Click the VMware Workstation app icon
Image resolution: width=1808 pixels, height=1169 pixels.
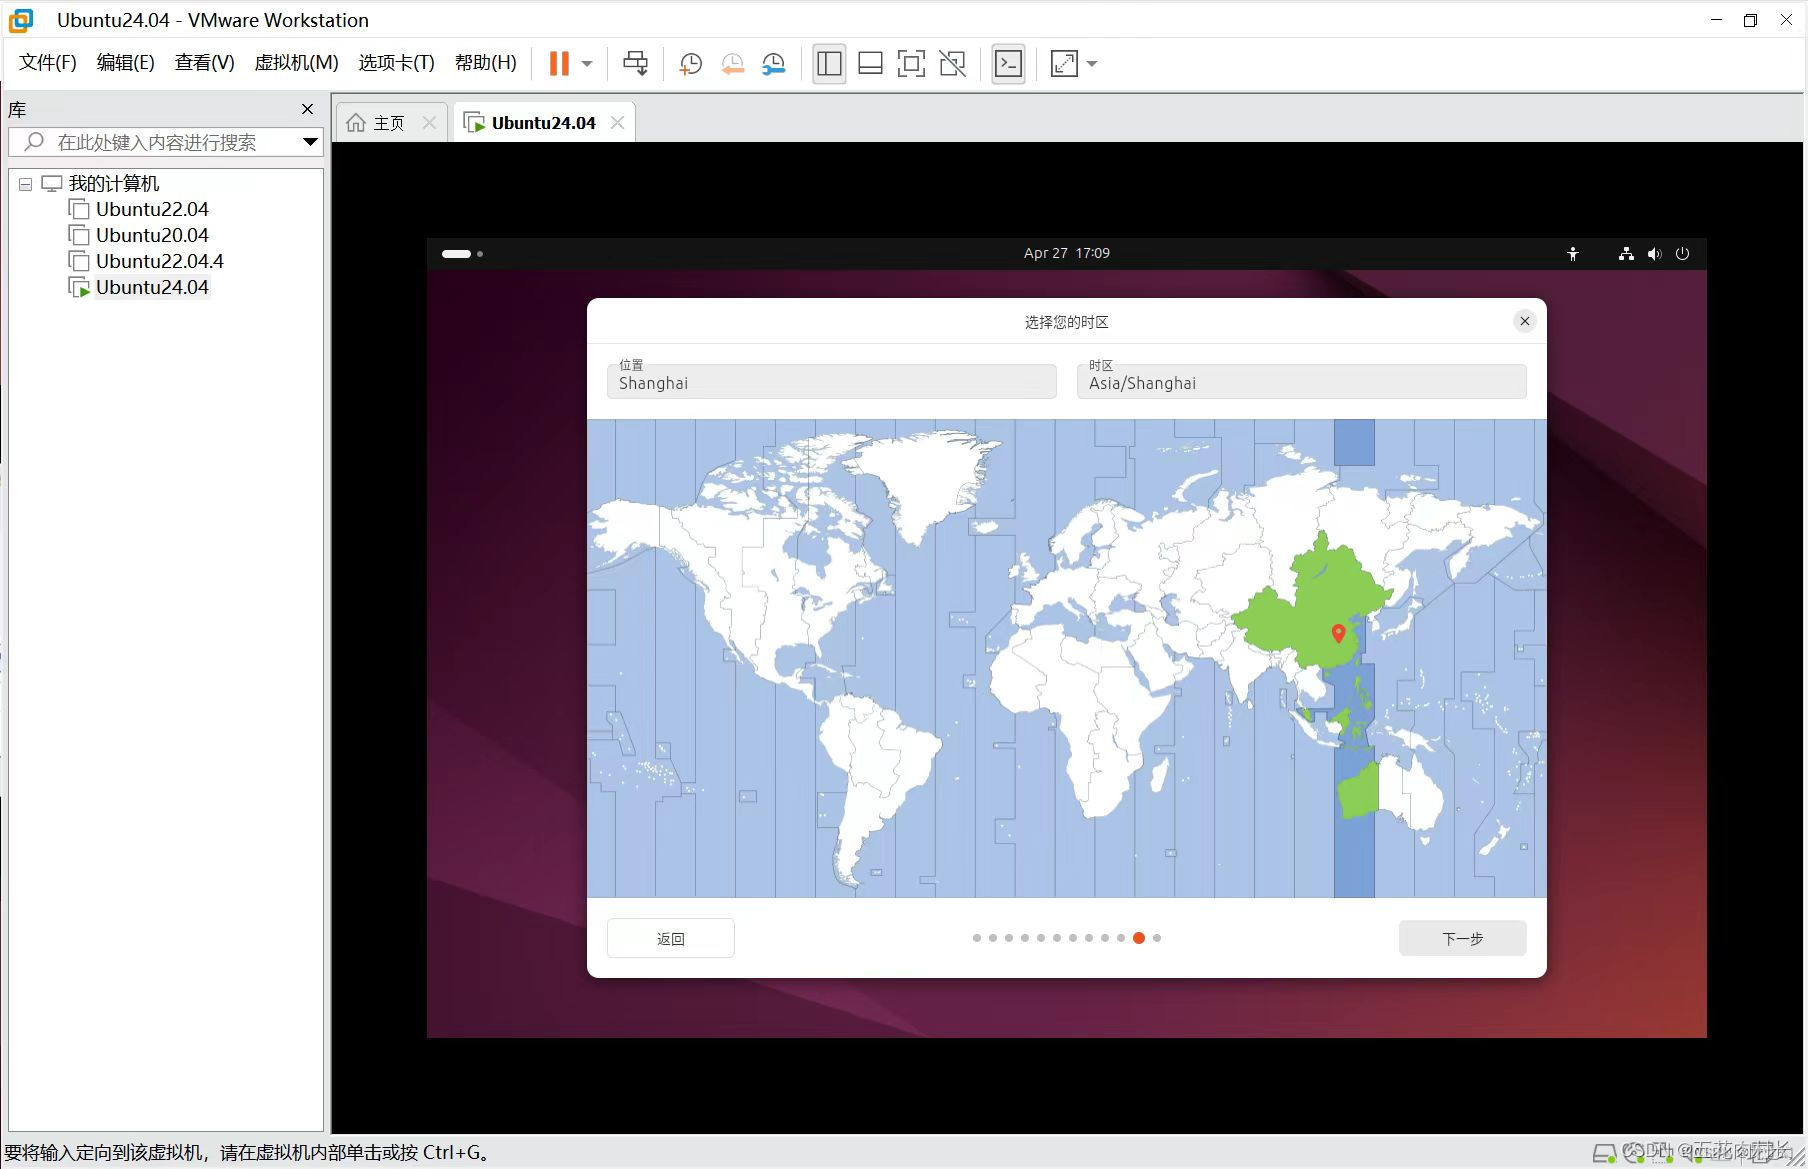click(x=21, y=20)
